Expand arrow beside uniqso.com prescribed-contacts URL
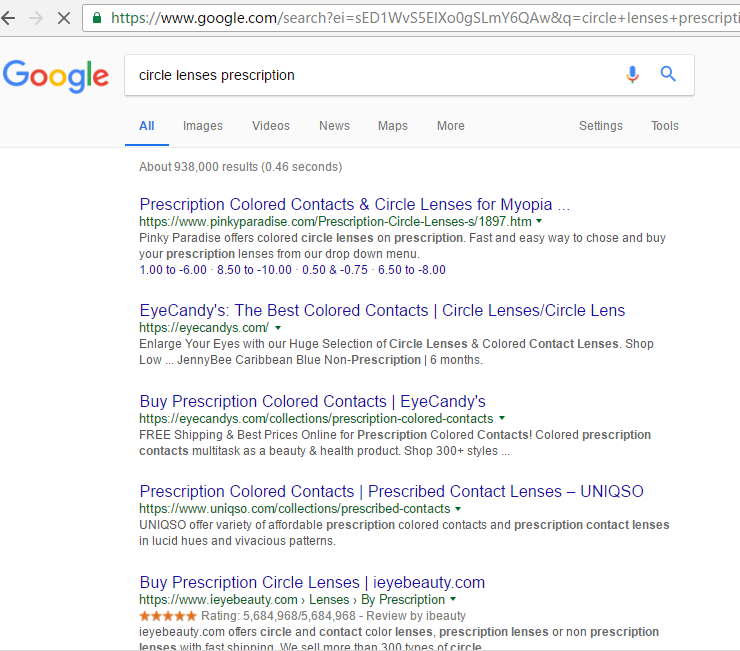This screenshot has width=740, height=651. pos(458,509)
